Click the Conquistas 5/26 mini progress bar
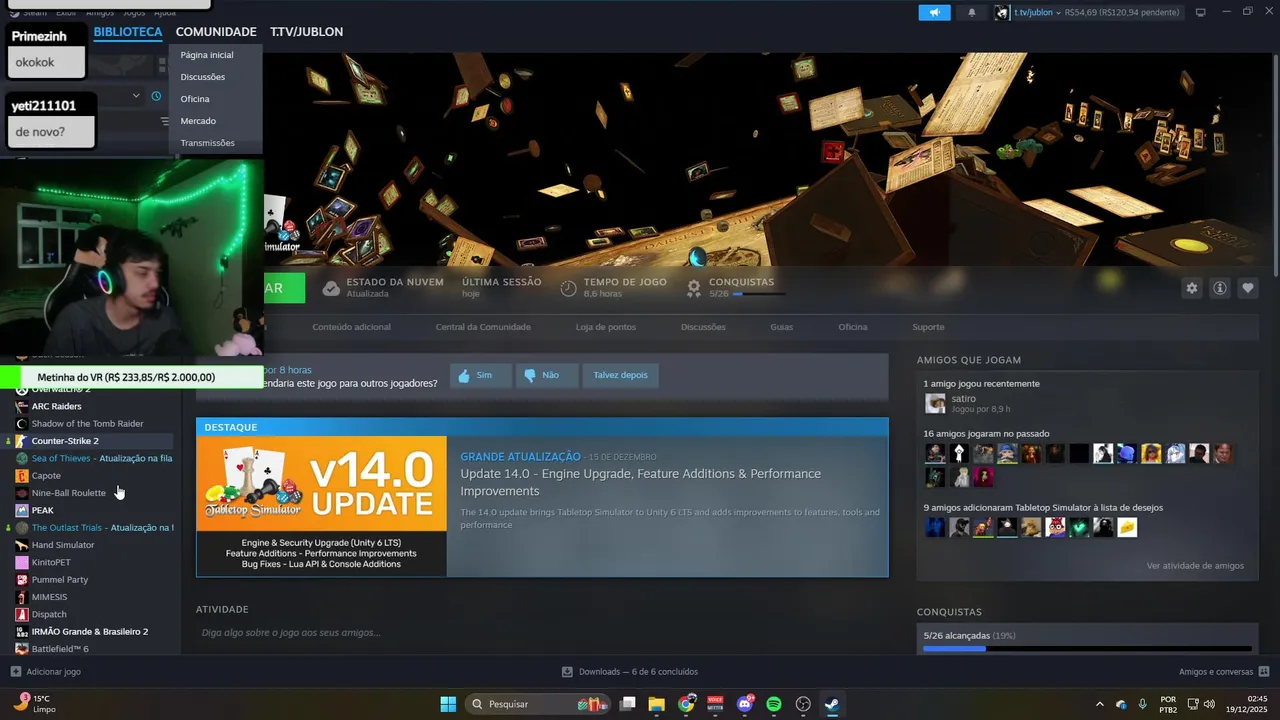 click(759, 294)
